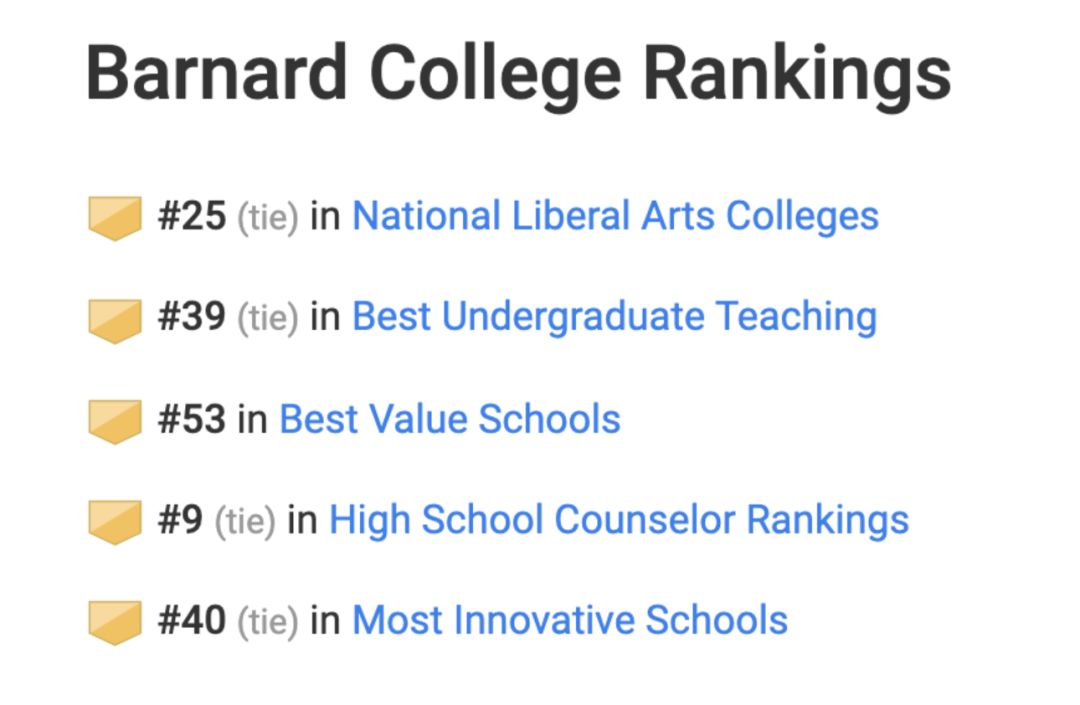Click the #39 rank number
Image resolution: width=1080 pixels, height=705 pixels.
191,317
